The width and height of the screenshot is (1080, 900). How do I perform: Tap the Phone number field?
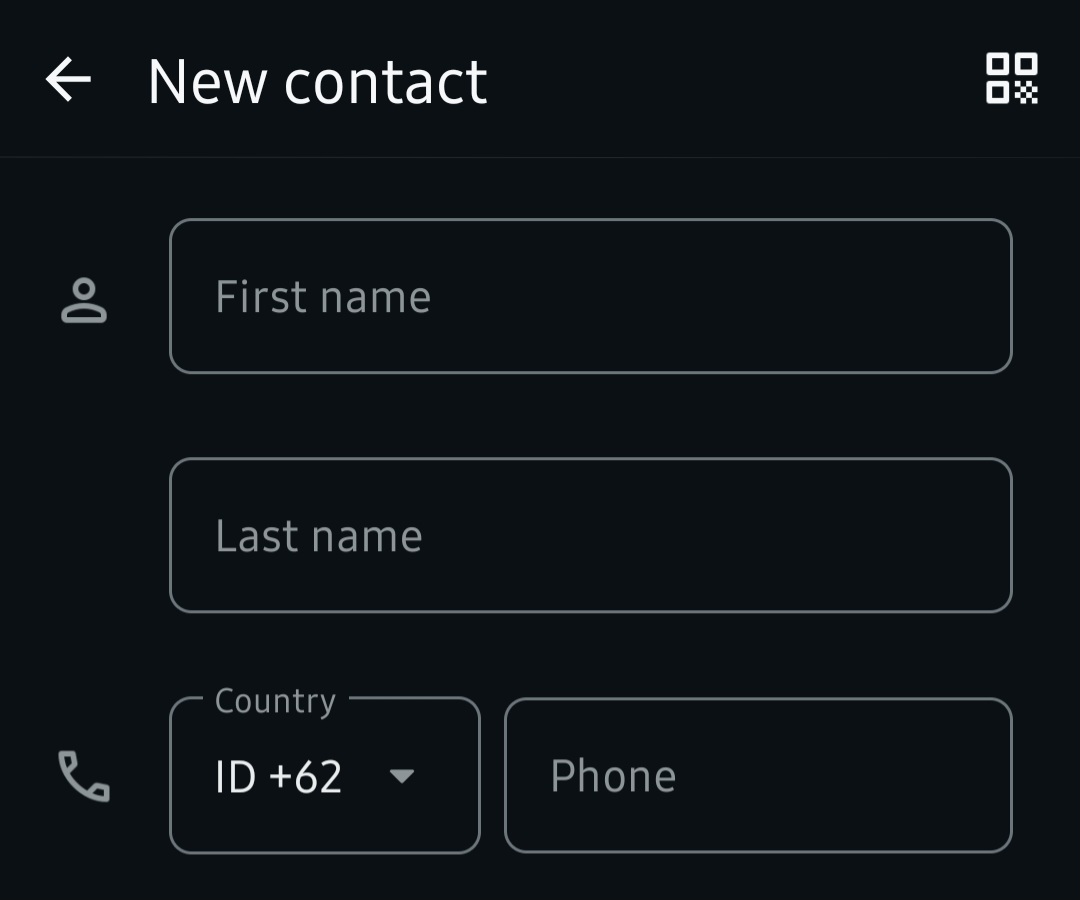click(x=757, y=776)
